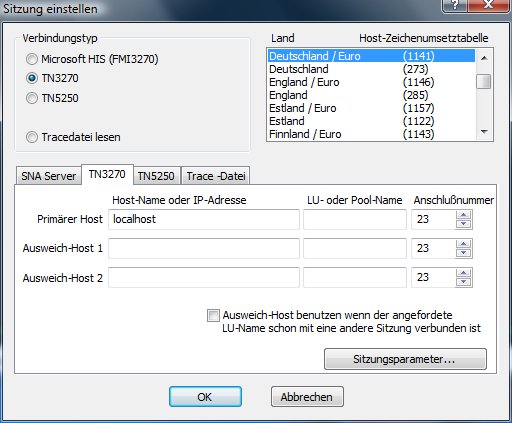512x423 pixels.
Task: Enable the Ausweich-Host benutzen checkbox
Action: [213, 315]
